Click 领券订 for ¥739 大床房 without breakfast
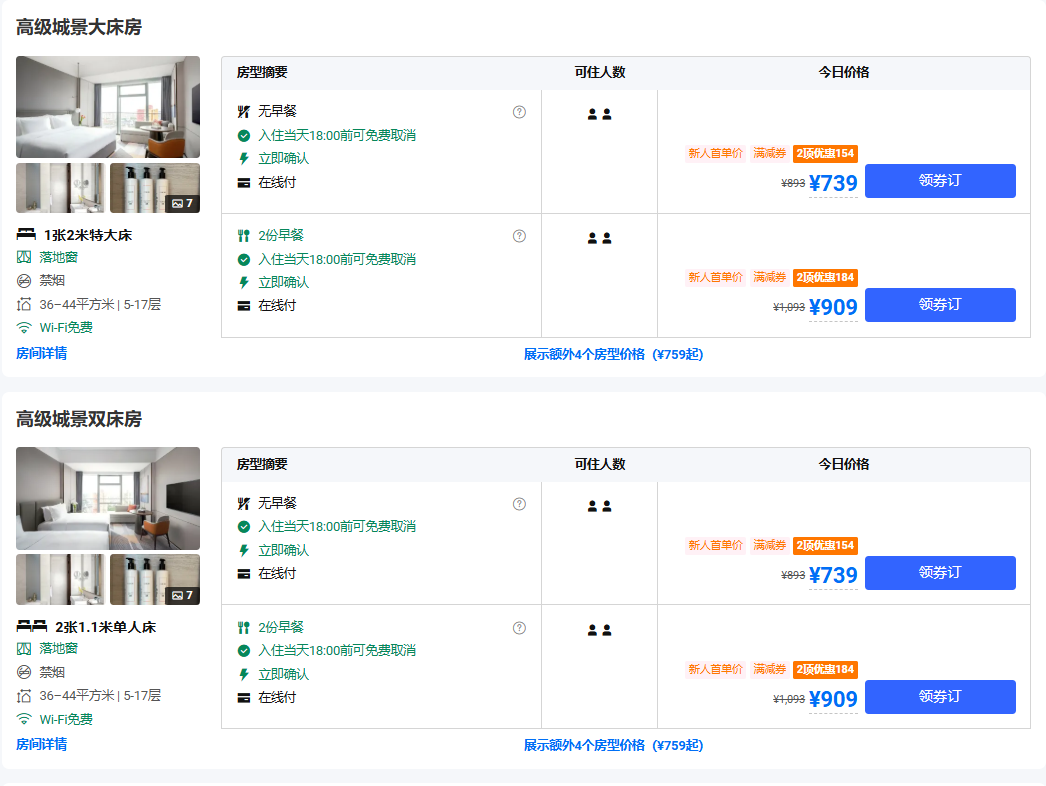 [x=939, y=181]
